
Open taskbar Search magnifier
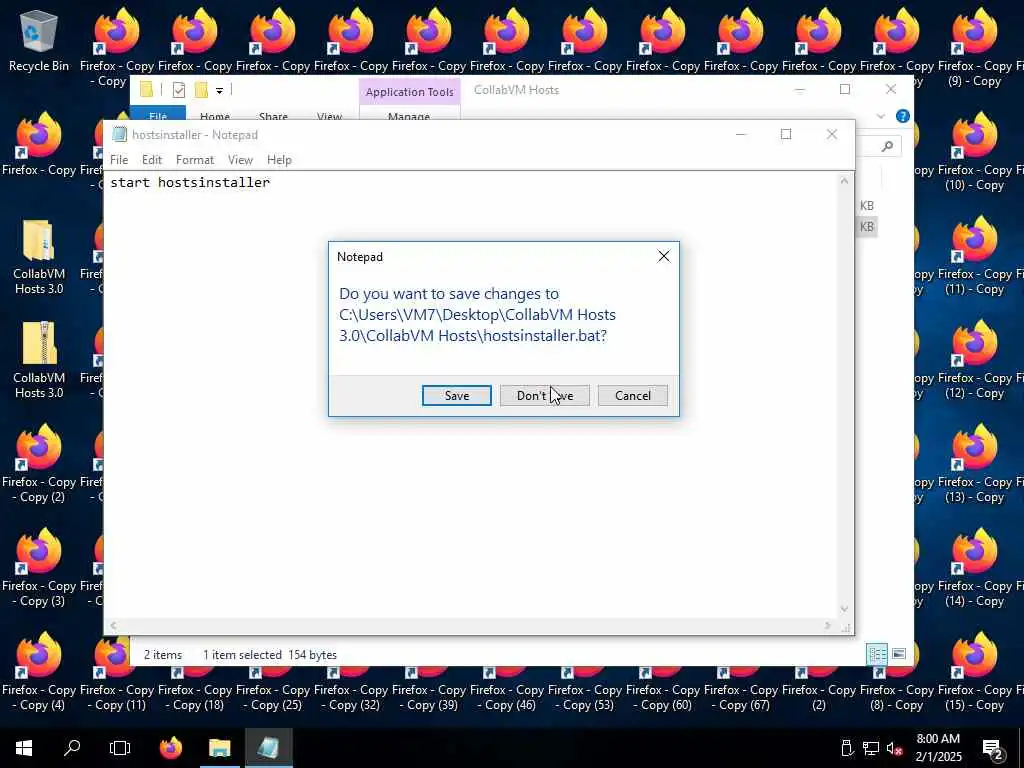coord(72,748)
